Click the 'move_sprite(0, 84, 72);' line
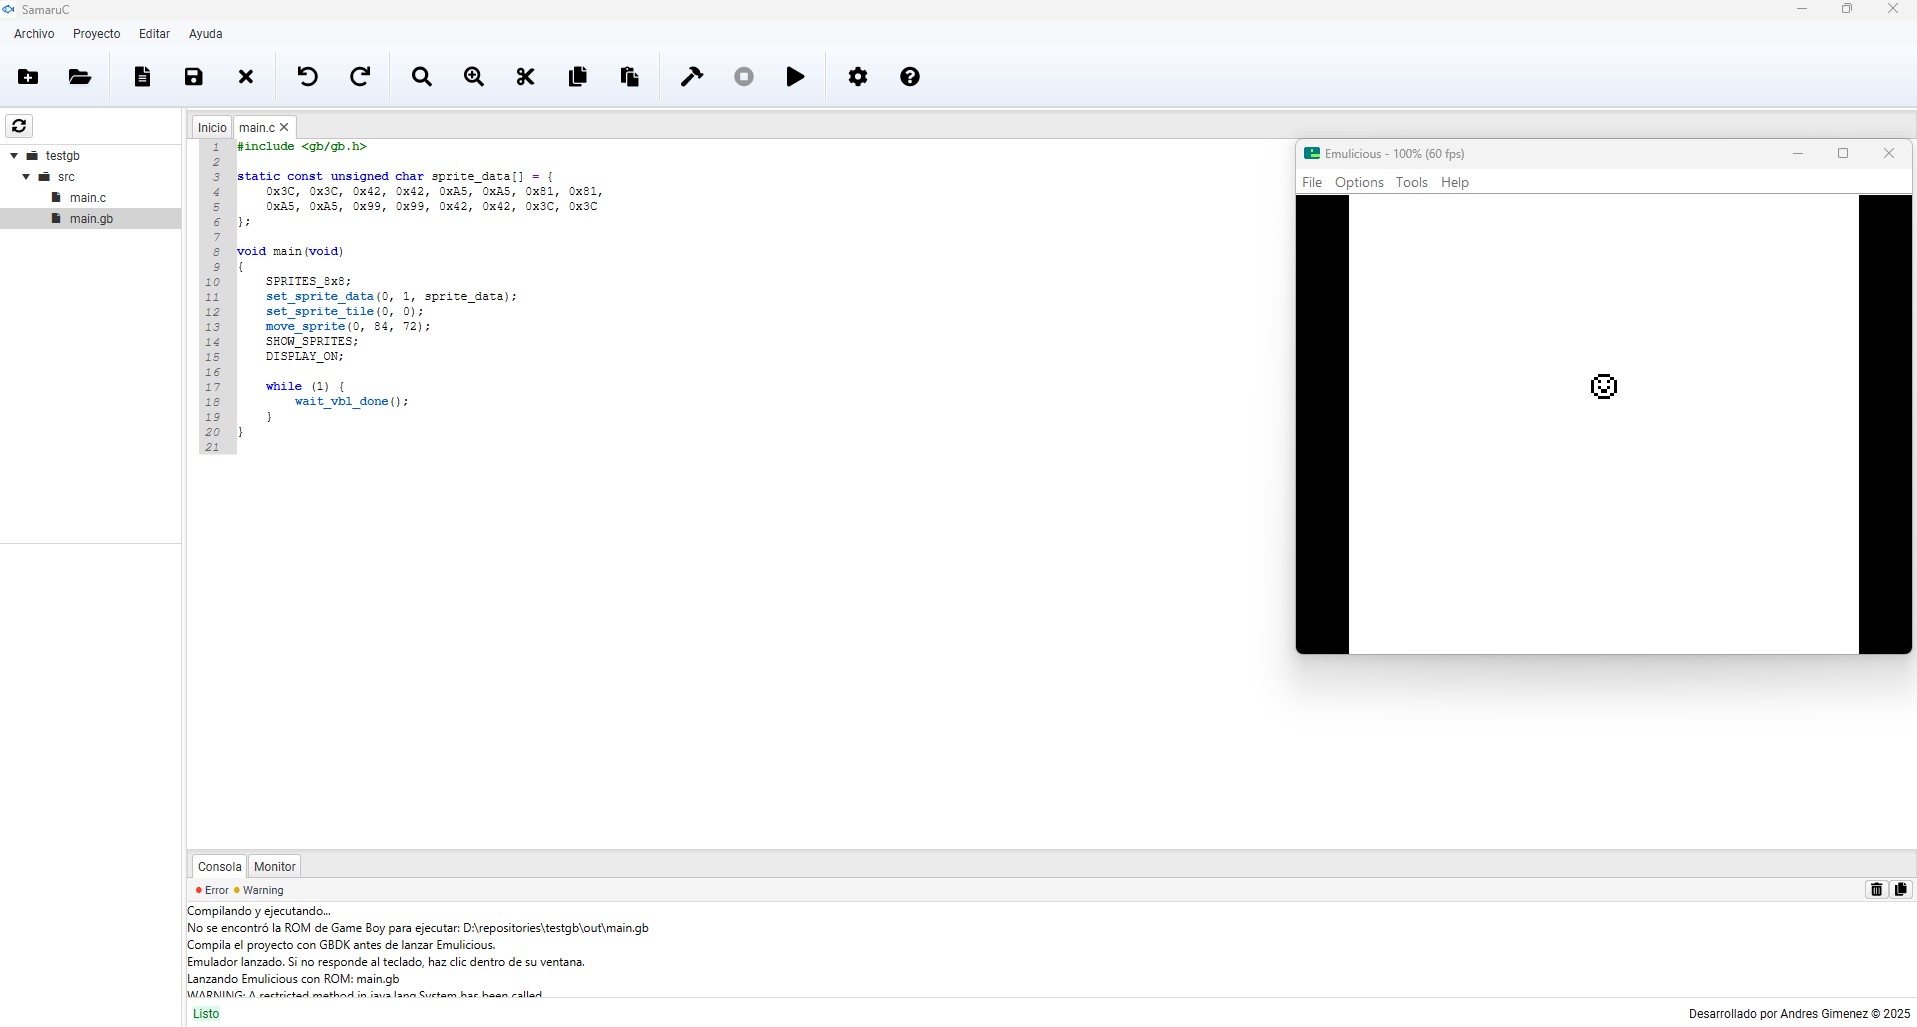The width and height of the screenshot is (1917, 1027). (x=348, y=327)
